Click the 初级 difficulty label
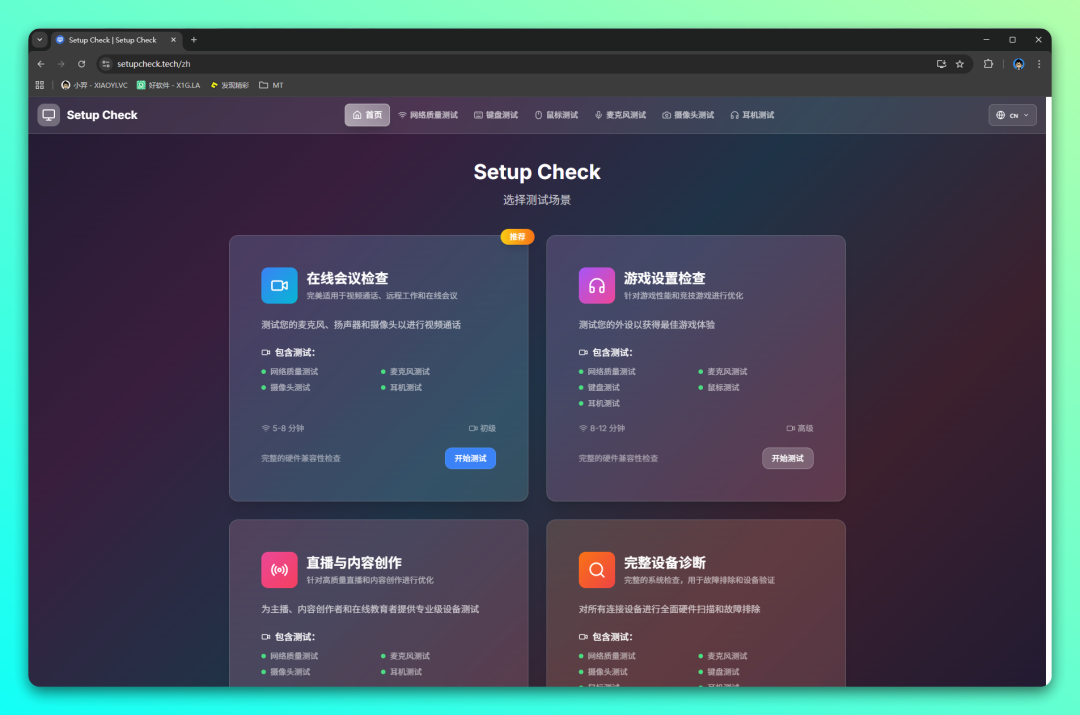1080x715 pixels. 482,428
